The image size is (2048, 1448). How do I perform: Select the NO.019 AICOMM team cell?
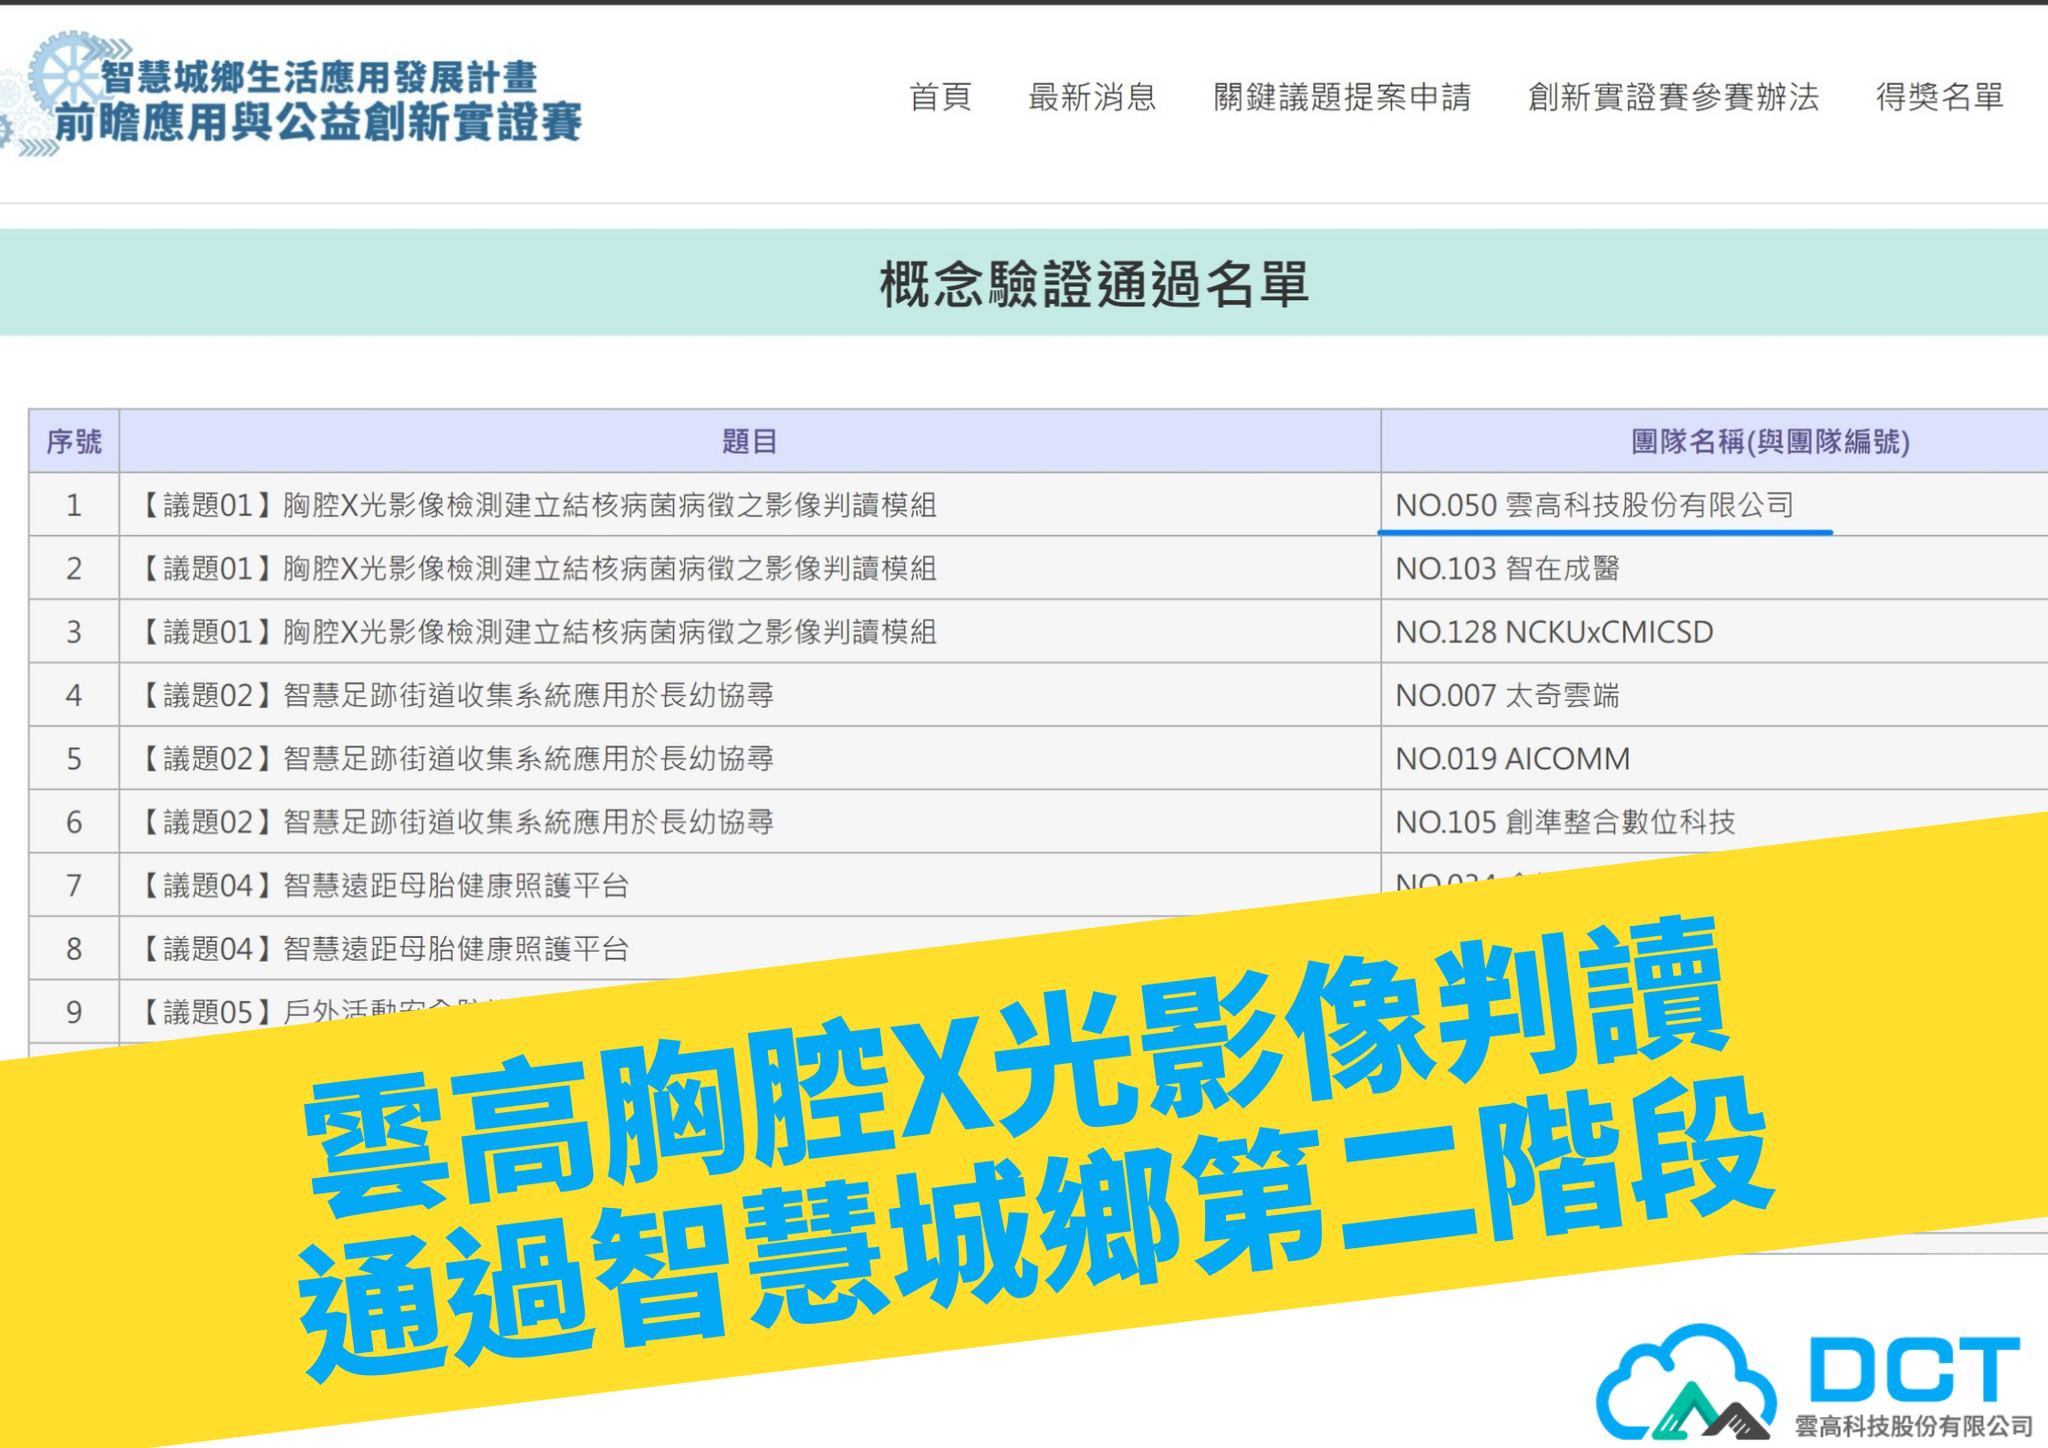coord(1715,758)
